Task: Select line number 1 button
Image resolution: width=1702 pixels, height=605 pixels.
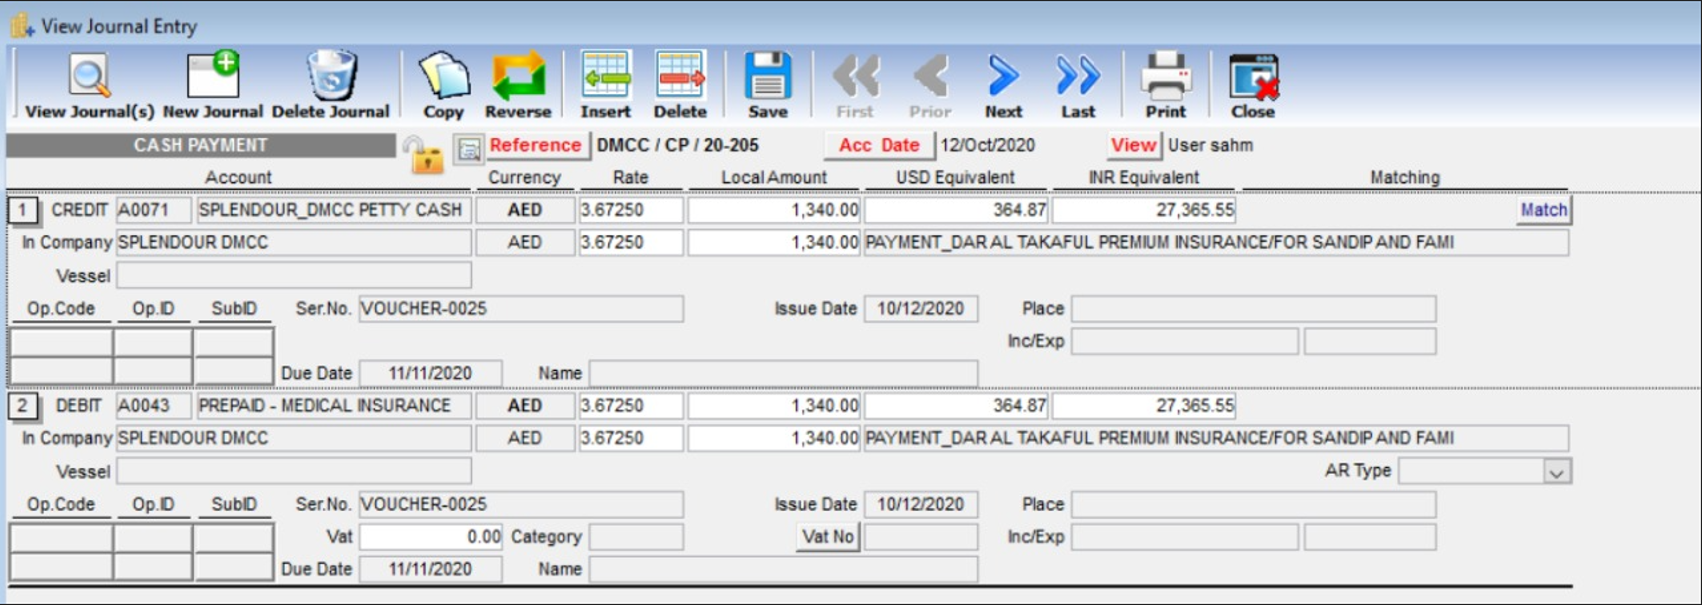Action: coord(22,210)
